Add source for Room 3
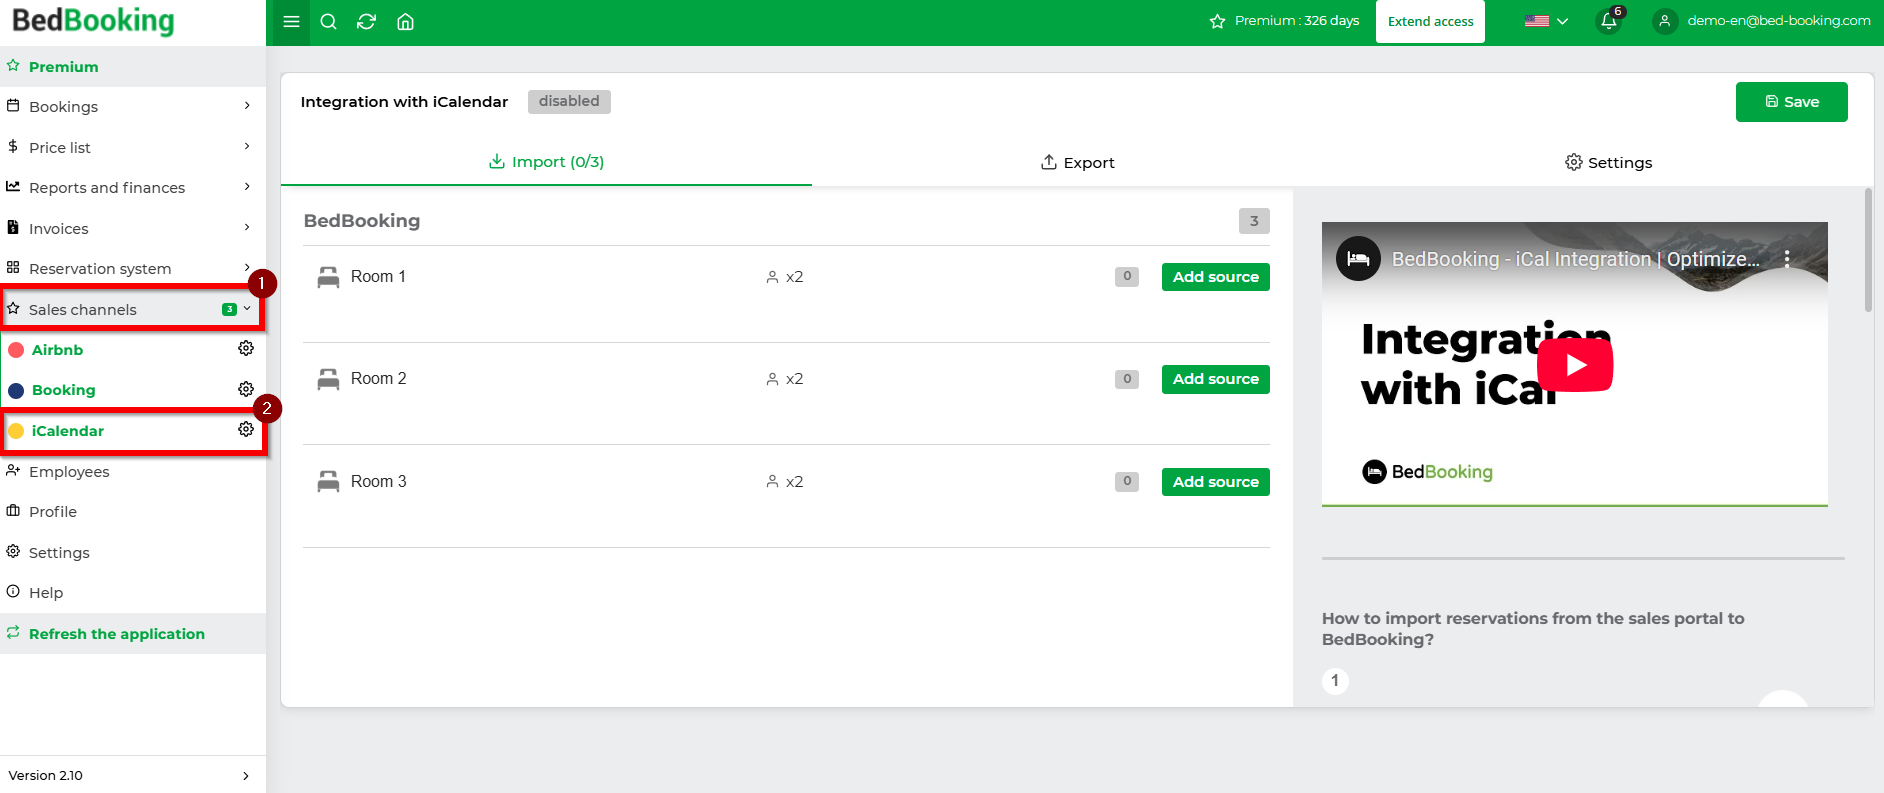Image resolution: width=1884 pixels, height=793 pixels. click(x=1215, y=482)
